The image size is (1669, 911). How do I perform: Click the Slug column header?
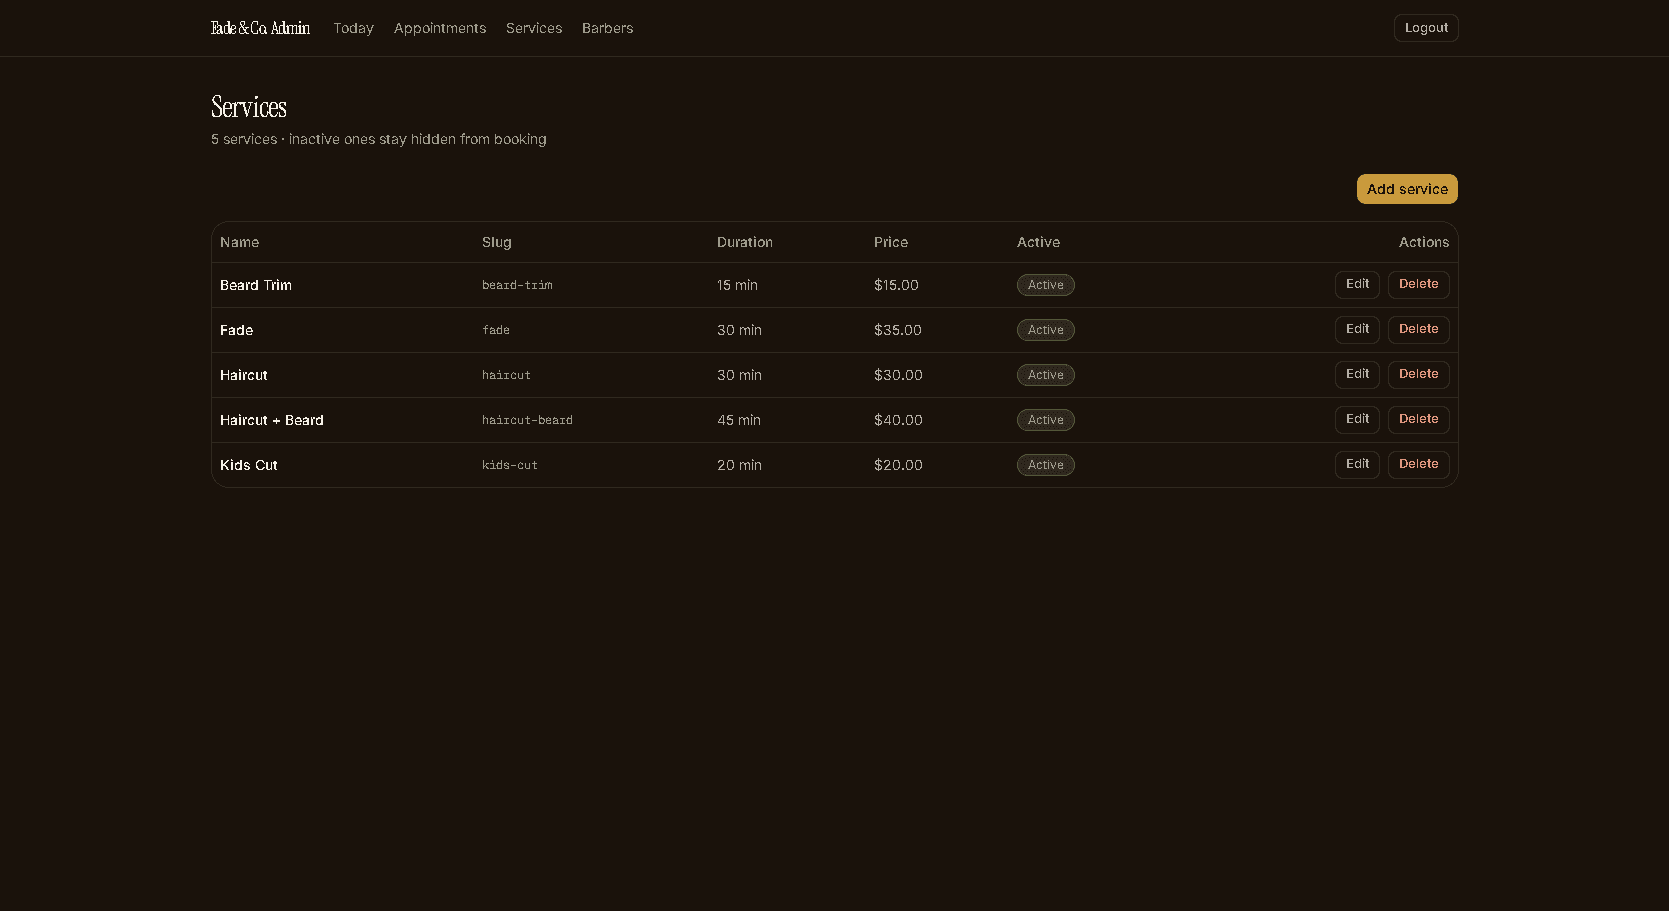click(x=497, y=242)
